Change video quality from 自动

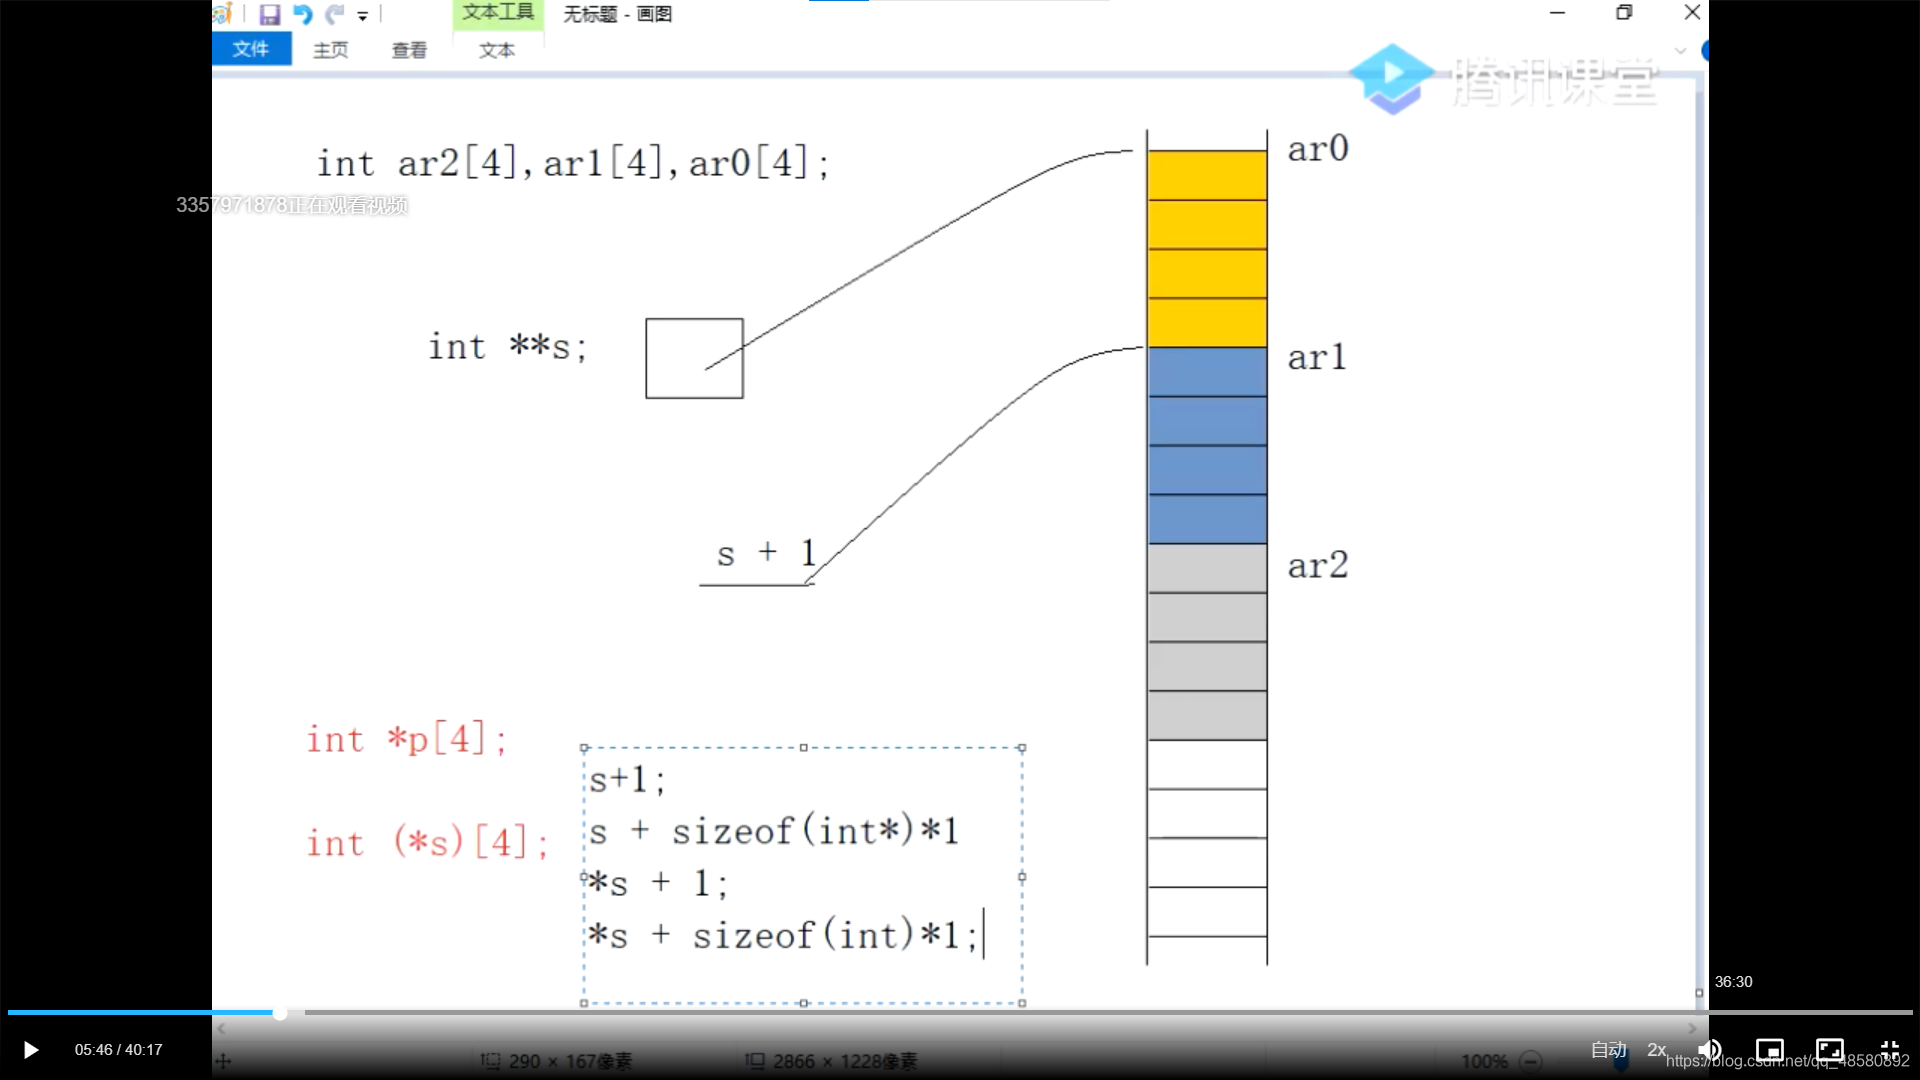click(1609, 1050)
